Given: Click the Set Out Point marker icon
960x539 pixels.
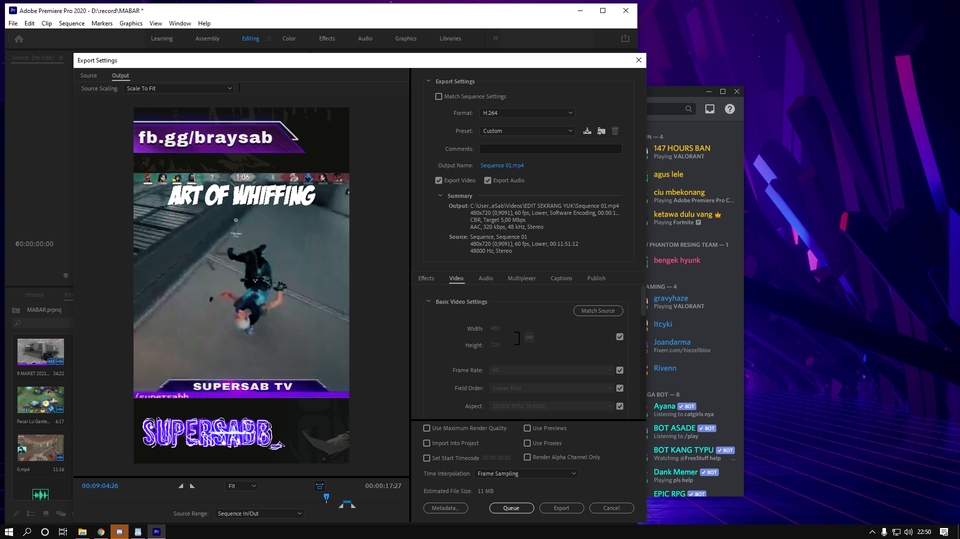Looking at the screenshot, I should coord(193,486).
